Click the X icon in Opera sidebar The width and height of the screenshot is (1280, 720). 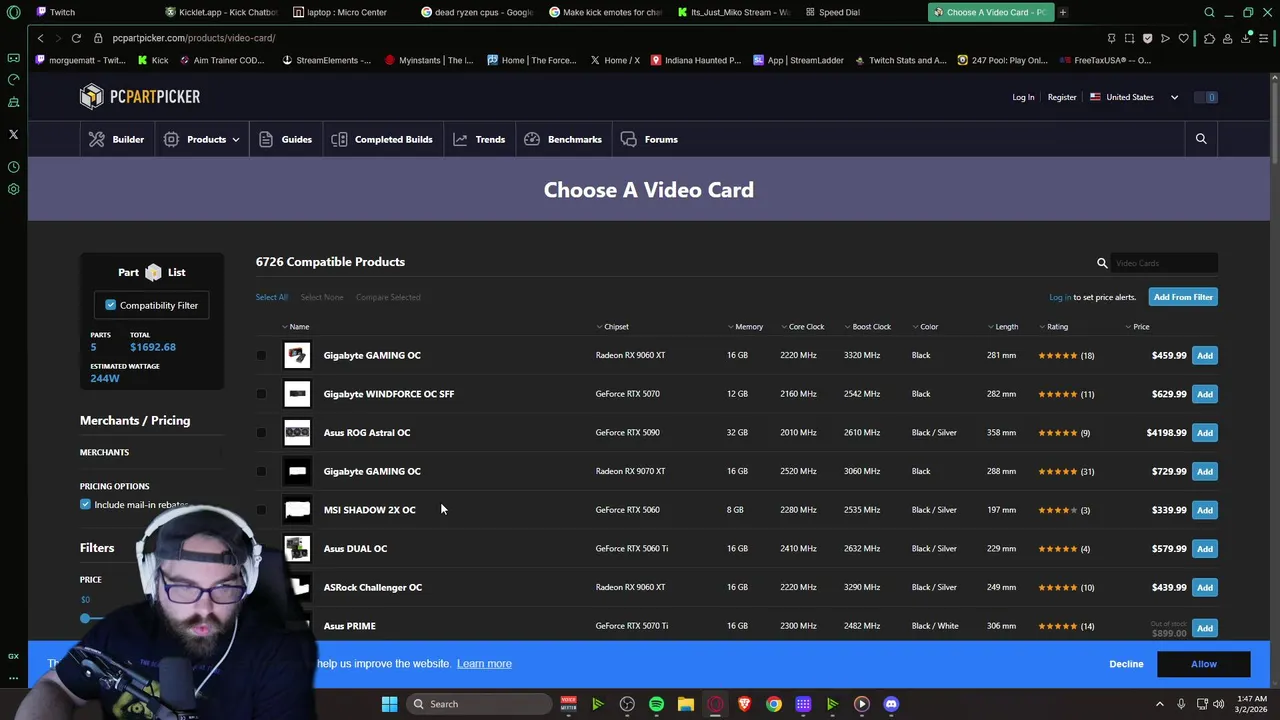click(13, 134)
